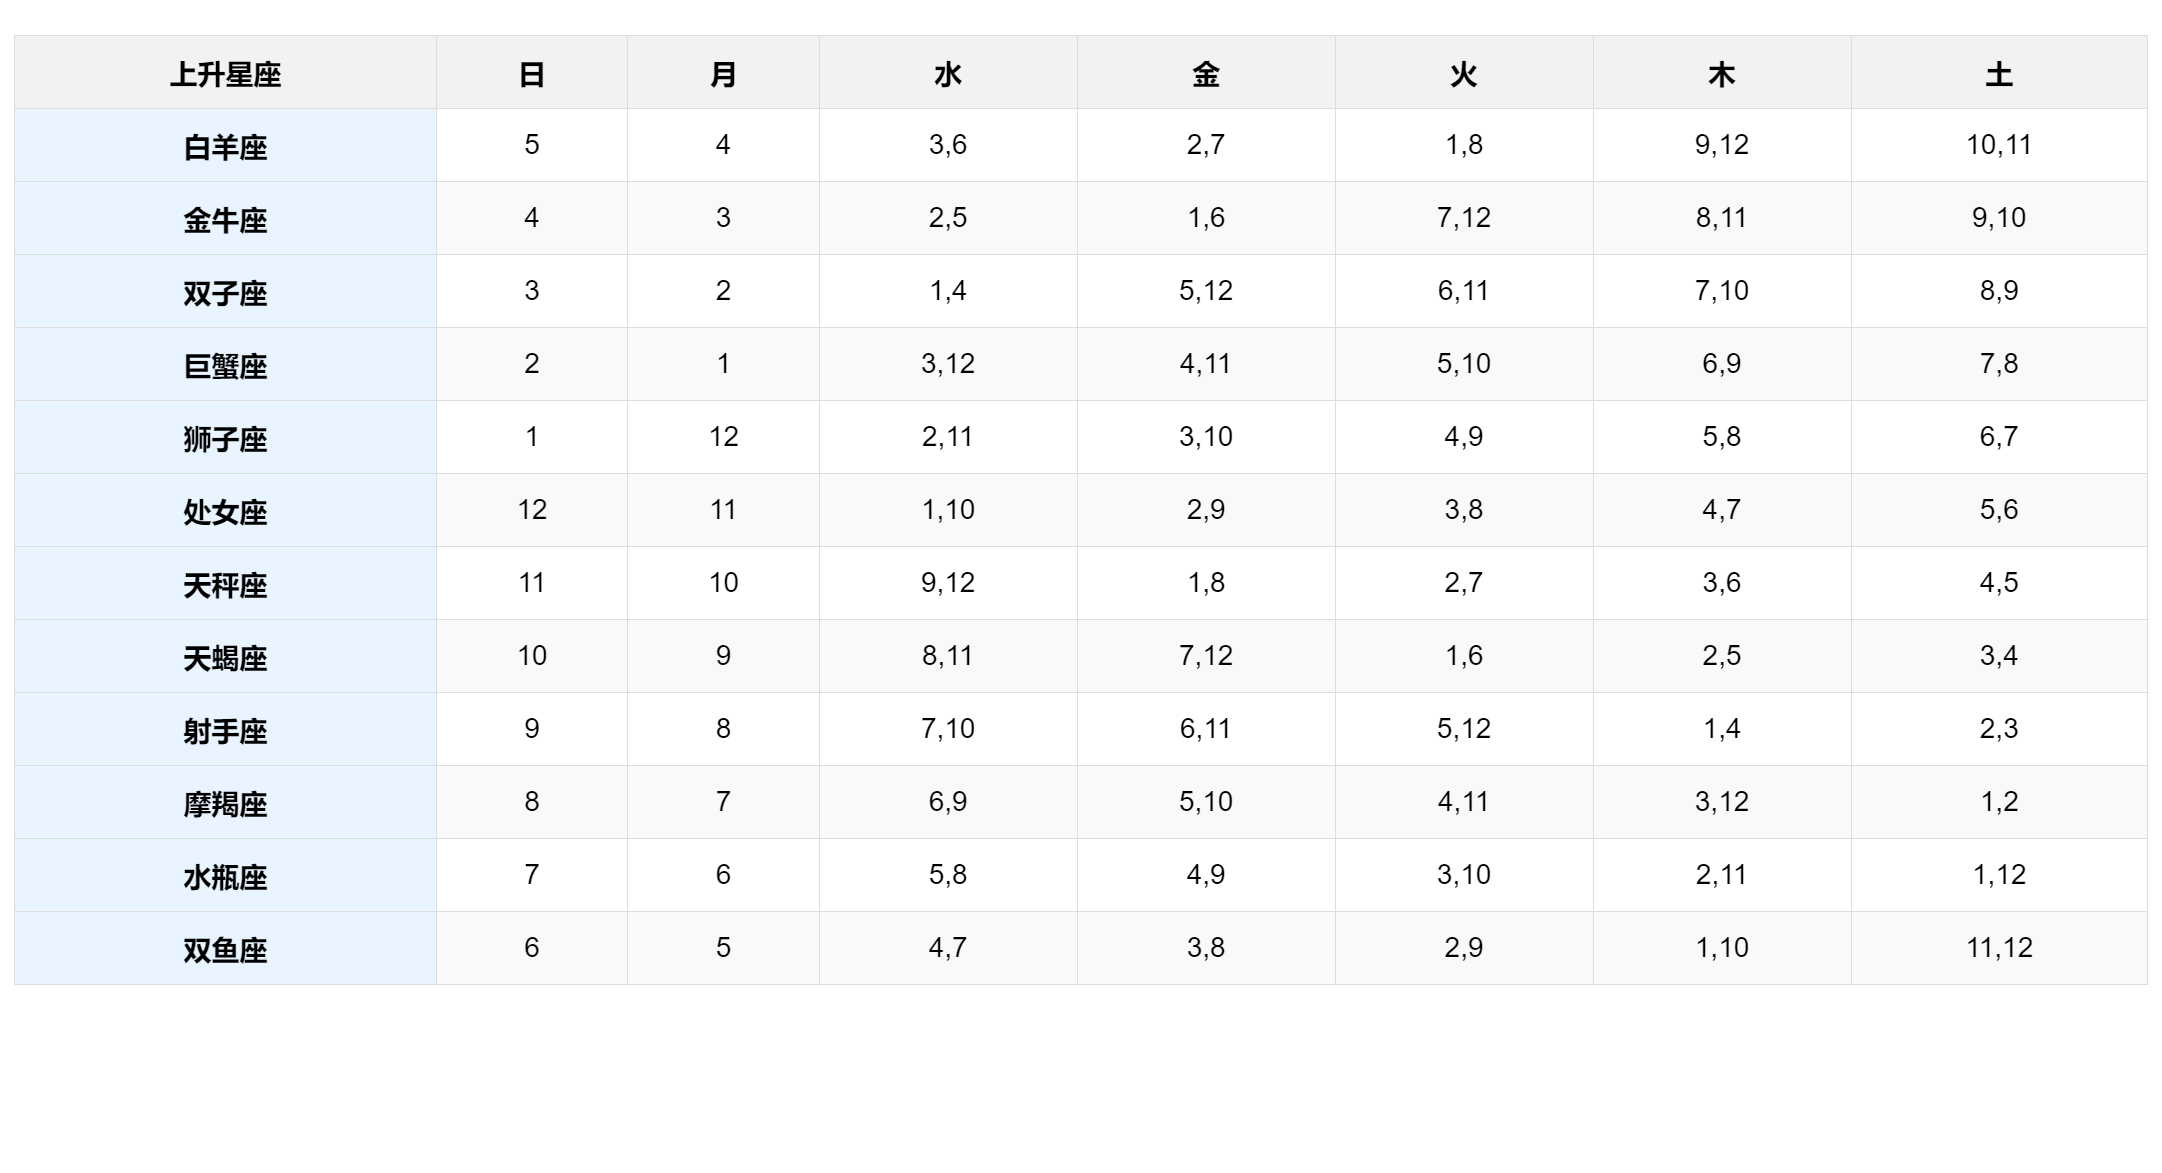
Task: Select the 2,11 cell in 水瓶座 row
Action: pyautogui.click(x=1722, y=876)
